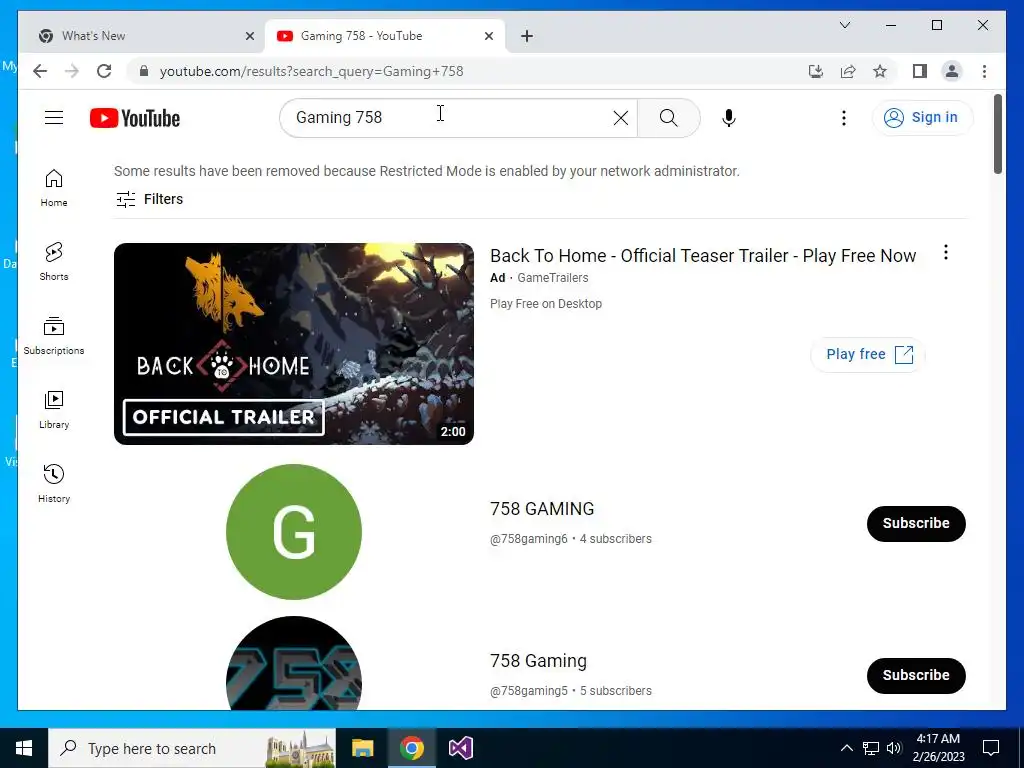Click the Back To Home trailer thumbnail

point(293,344)
